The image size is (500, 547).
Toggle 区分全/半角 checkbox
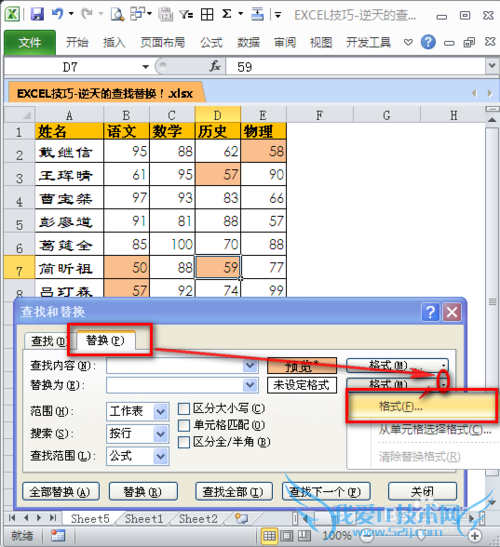click(x=184, y=442)
